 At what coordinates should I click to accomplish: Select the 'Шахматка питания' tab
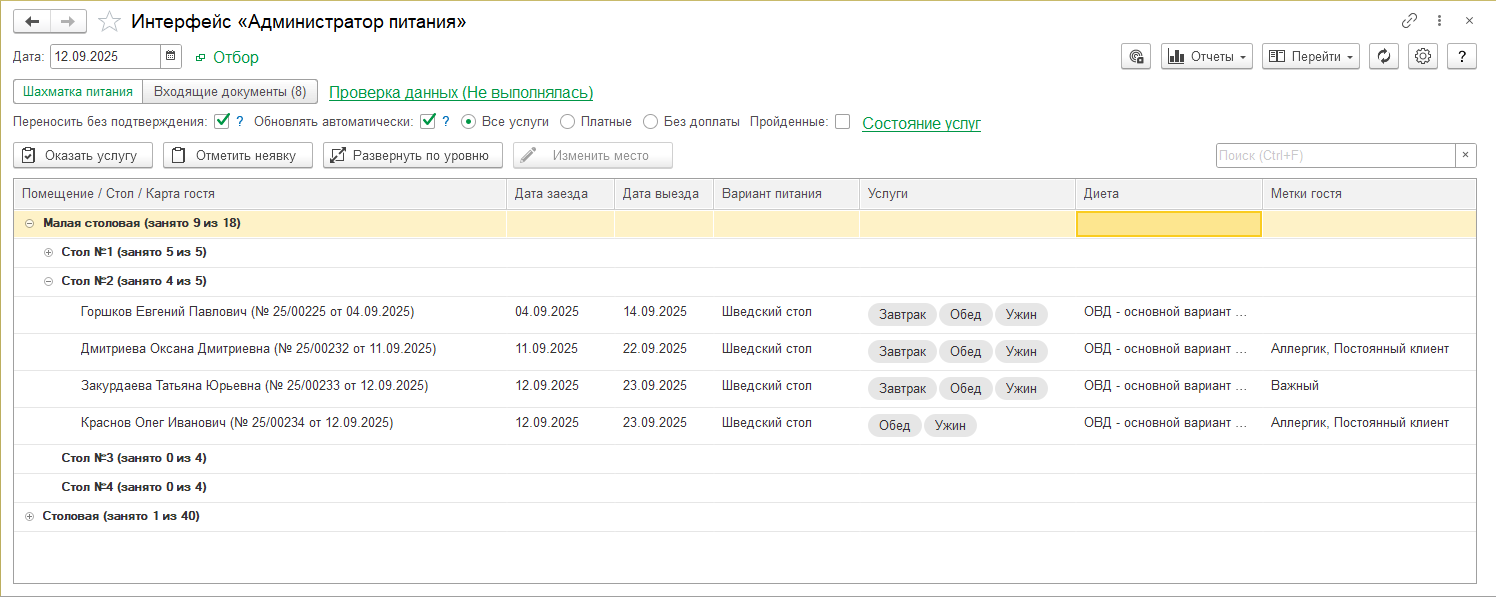pos(78,92)
